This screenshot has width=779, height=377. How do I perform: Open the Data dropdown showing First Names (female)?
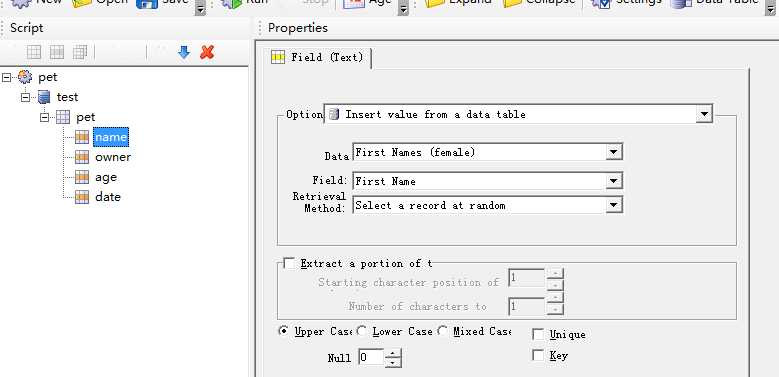point(614,152)
